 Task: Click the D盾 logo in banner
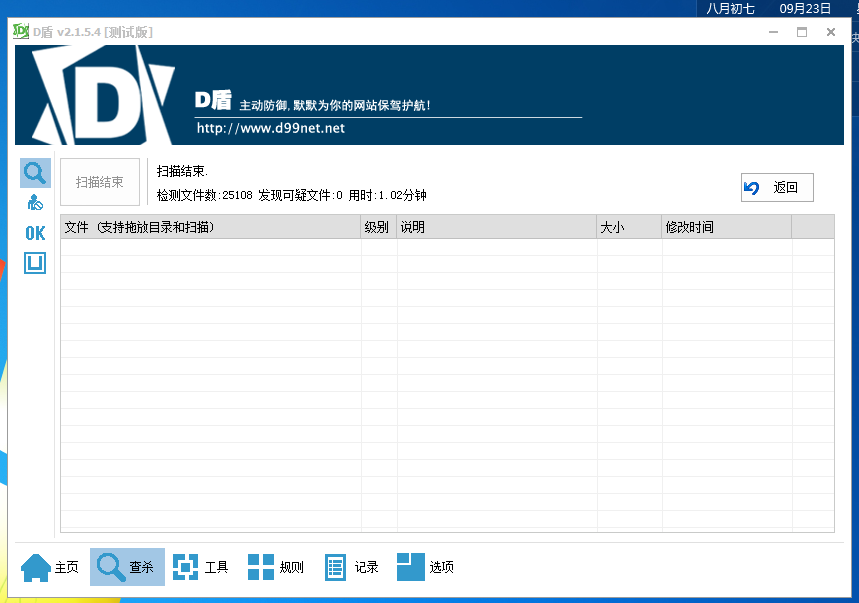[x=104, y=95]
